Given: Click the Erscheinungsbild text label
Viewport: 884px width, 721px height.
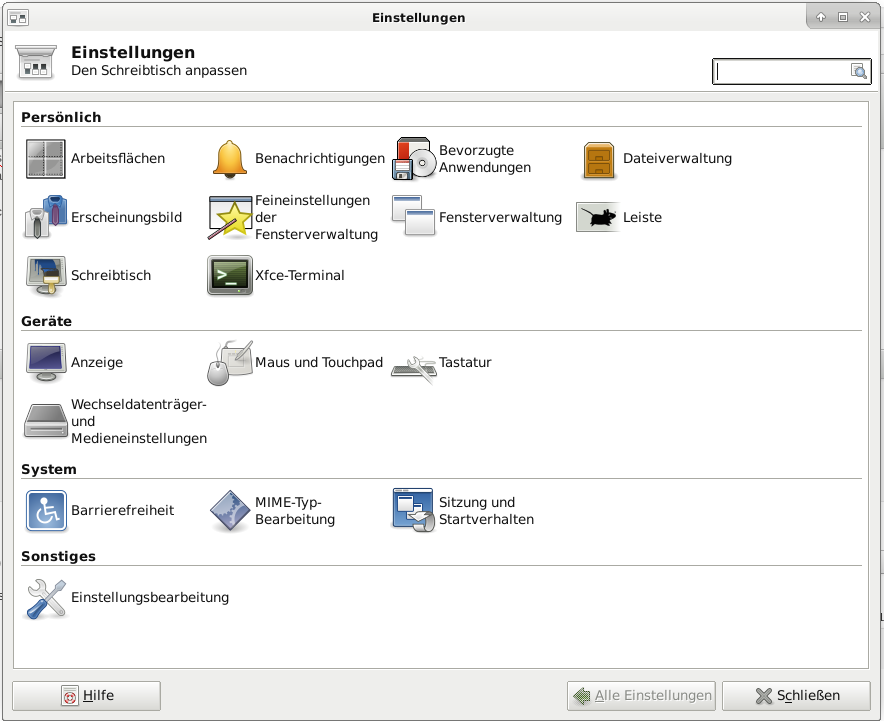Looking at the screenshot, I should coord(126,217).
